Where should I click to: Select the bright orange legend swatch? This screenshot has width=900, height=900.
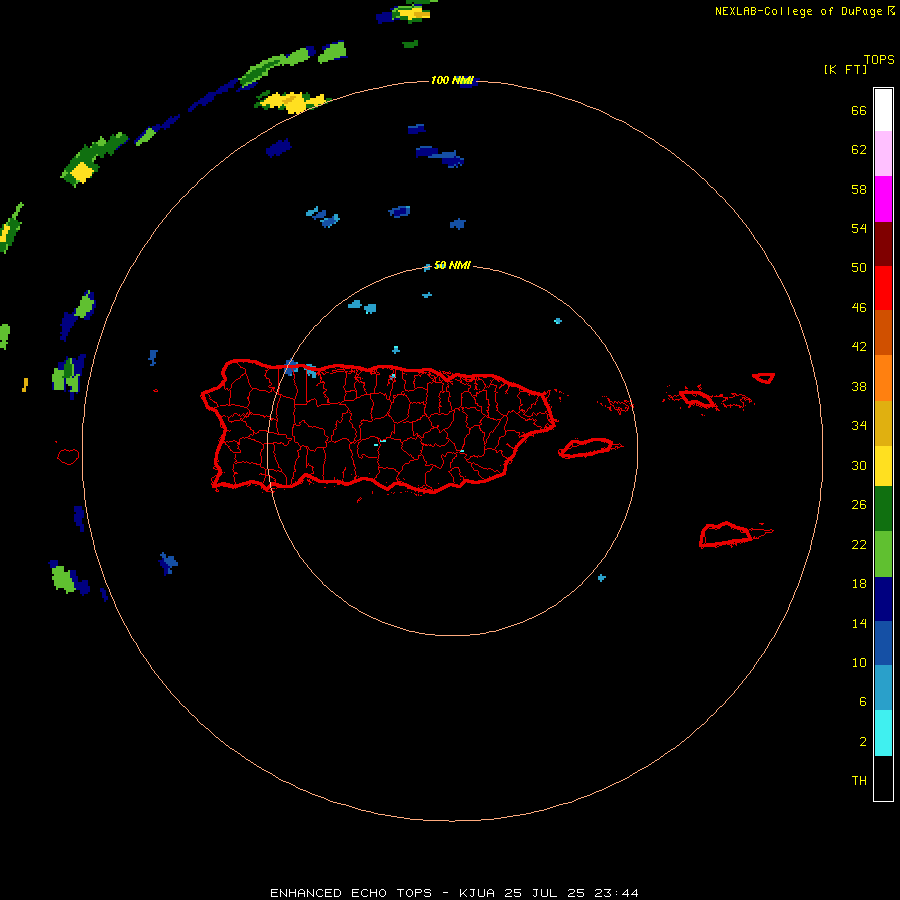pos(883,378)
